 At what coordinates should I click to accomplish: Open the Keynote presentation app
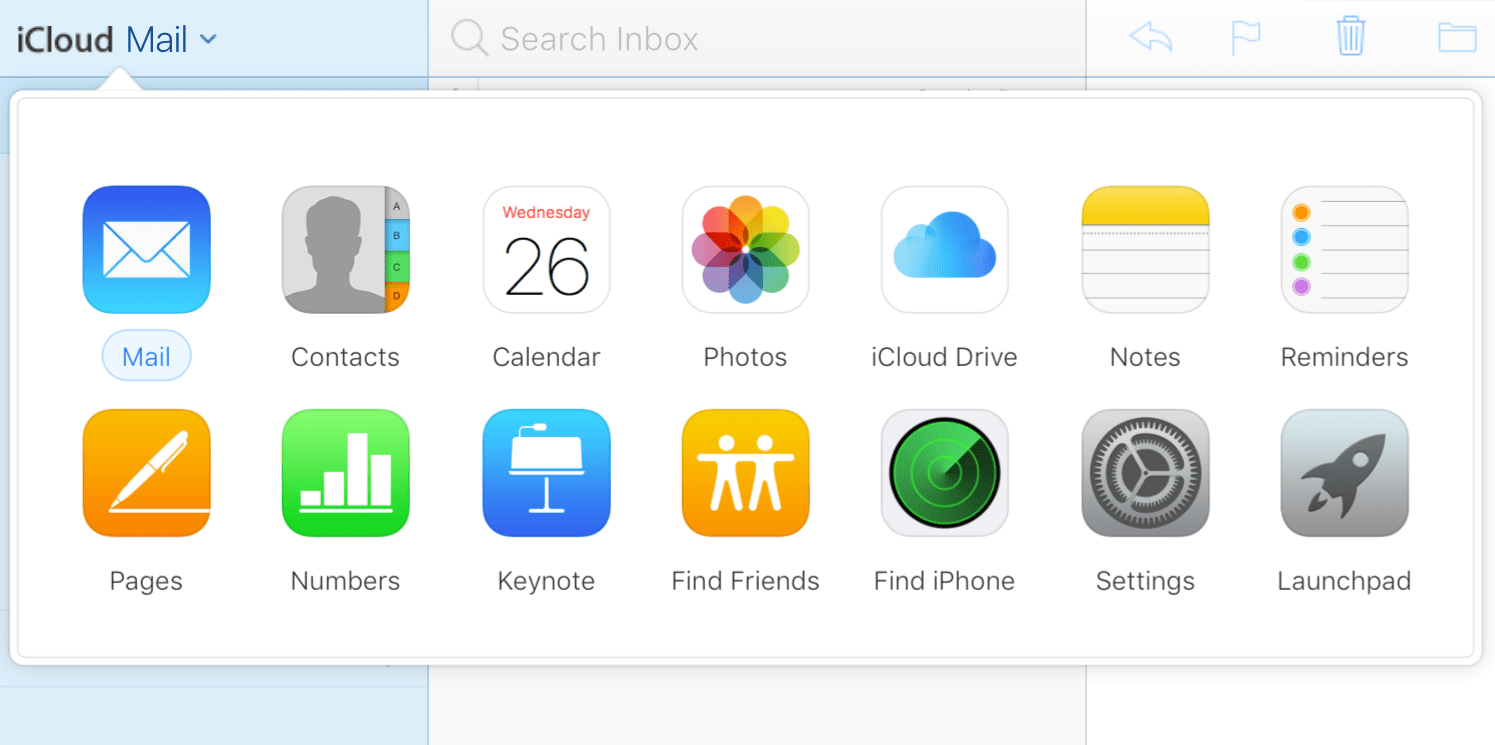(546, 472)
